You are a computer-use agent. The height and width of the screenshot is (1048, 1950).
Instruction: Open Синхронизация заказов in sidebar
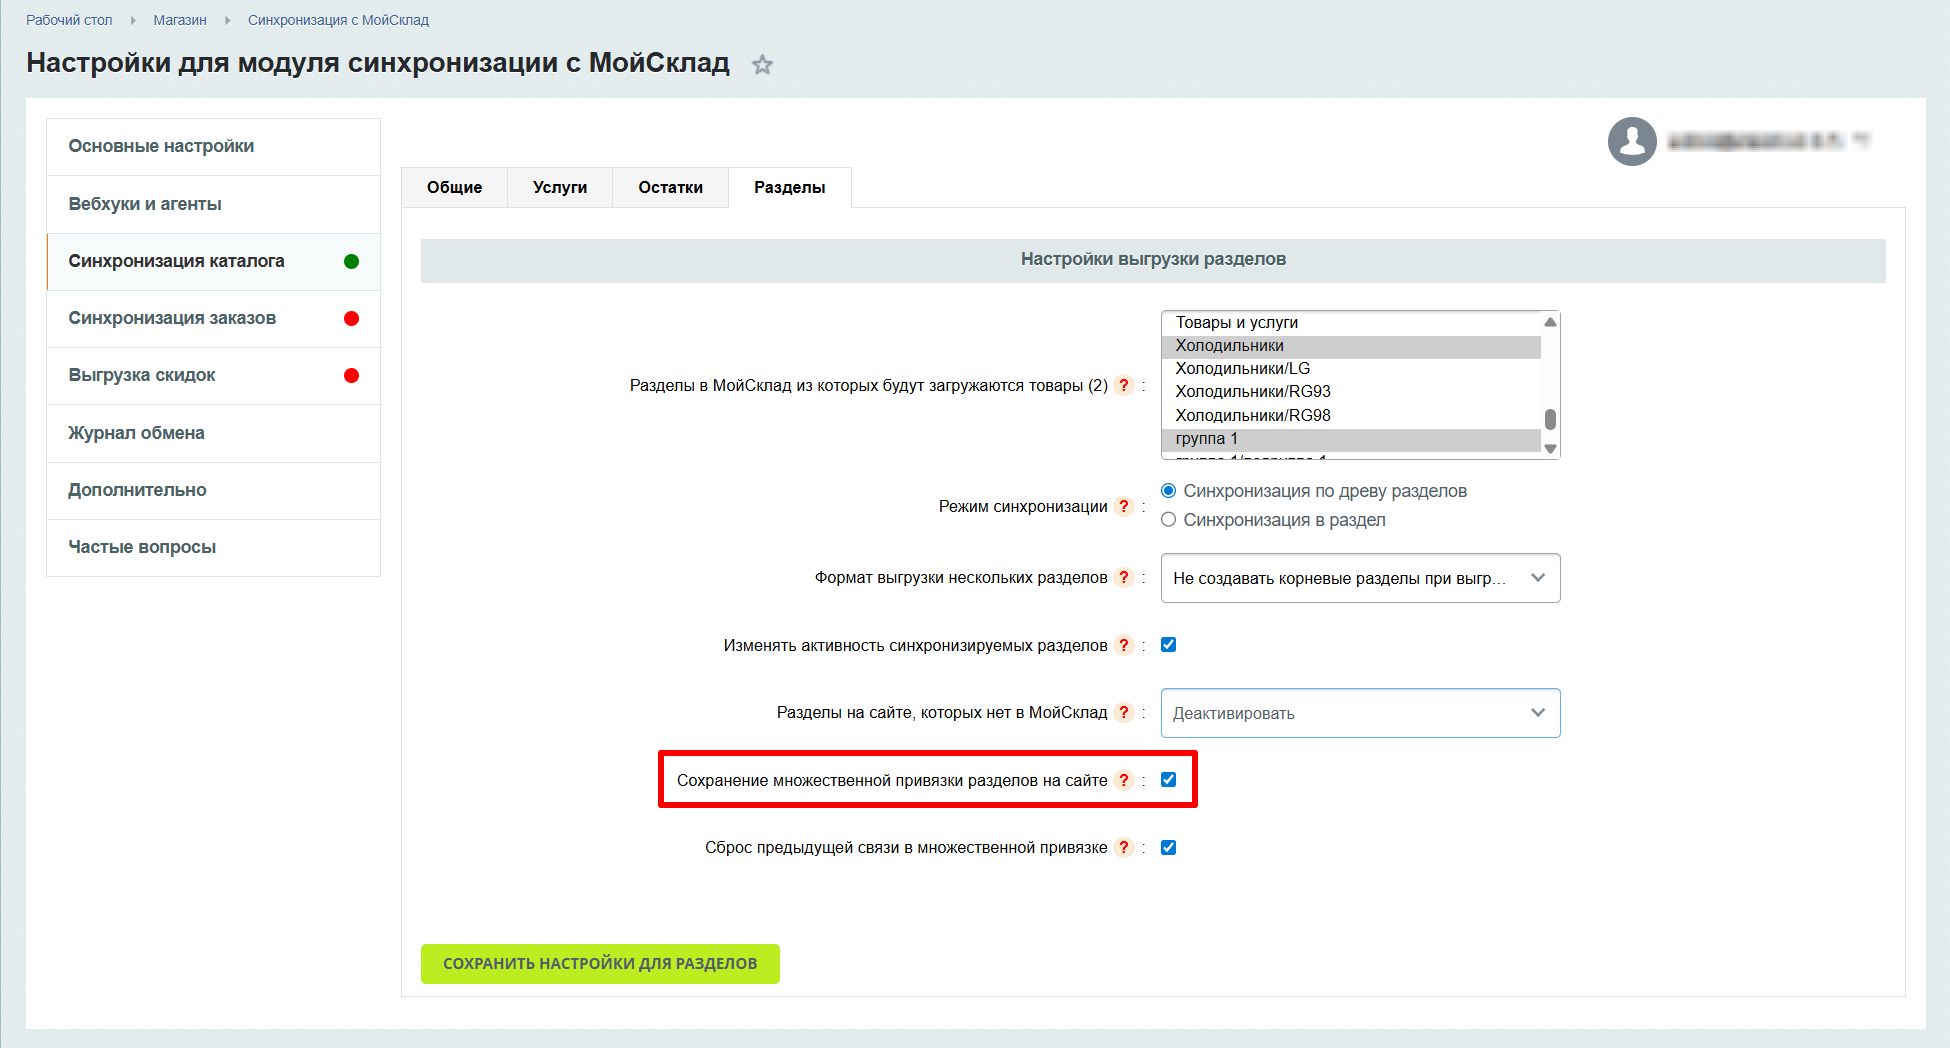tap(213, 318)
